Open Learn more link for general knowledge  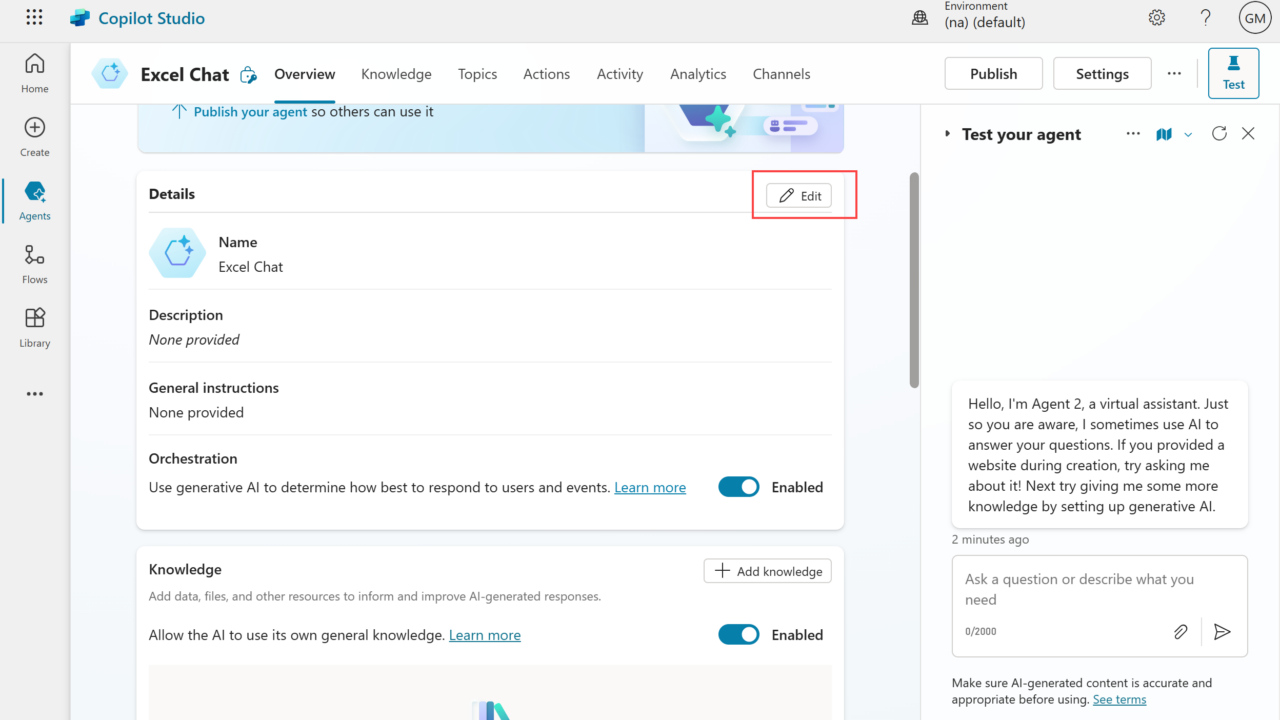point(485,635)
